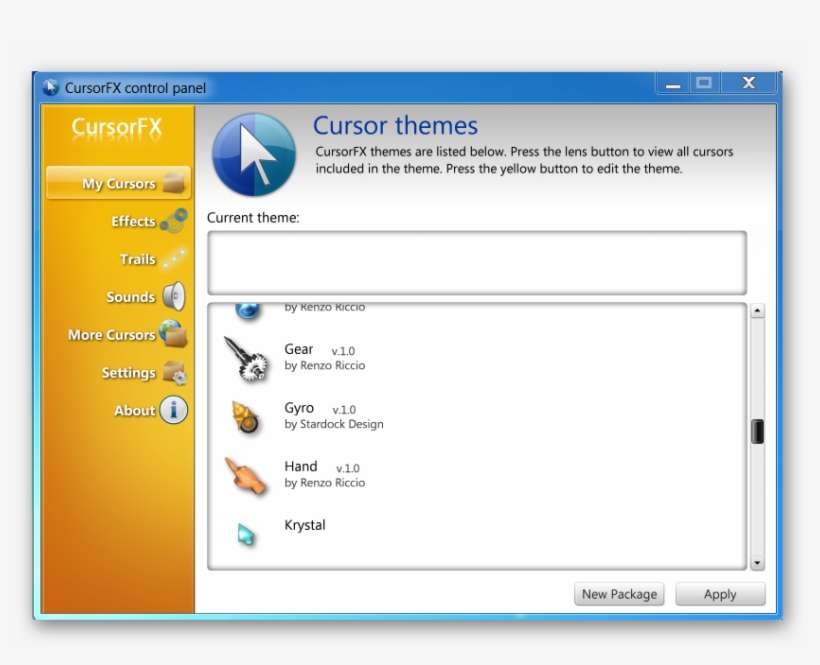Click the About info icon
This screenshot has width=820, height=665.
click(x=173, y=410)
